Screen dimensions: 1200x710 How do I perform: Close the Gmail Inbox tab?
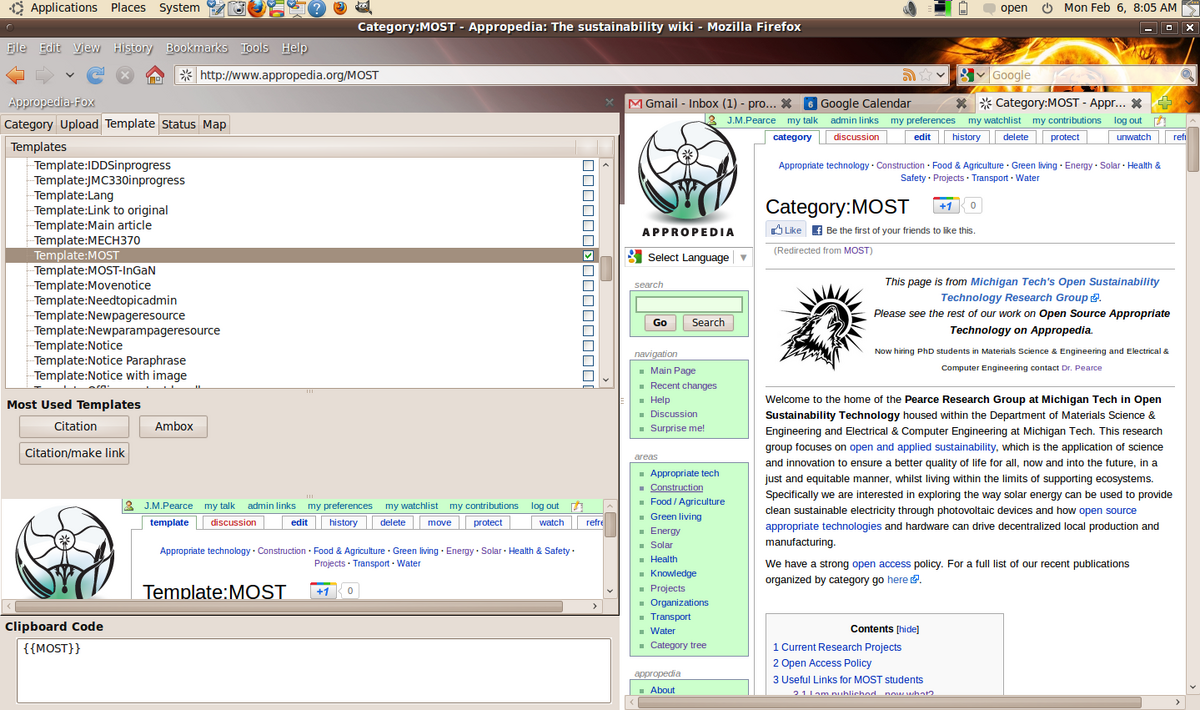[x=786, y=103]
